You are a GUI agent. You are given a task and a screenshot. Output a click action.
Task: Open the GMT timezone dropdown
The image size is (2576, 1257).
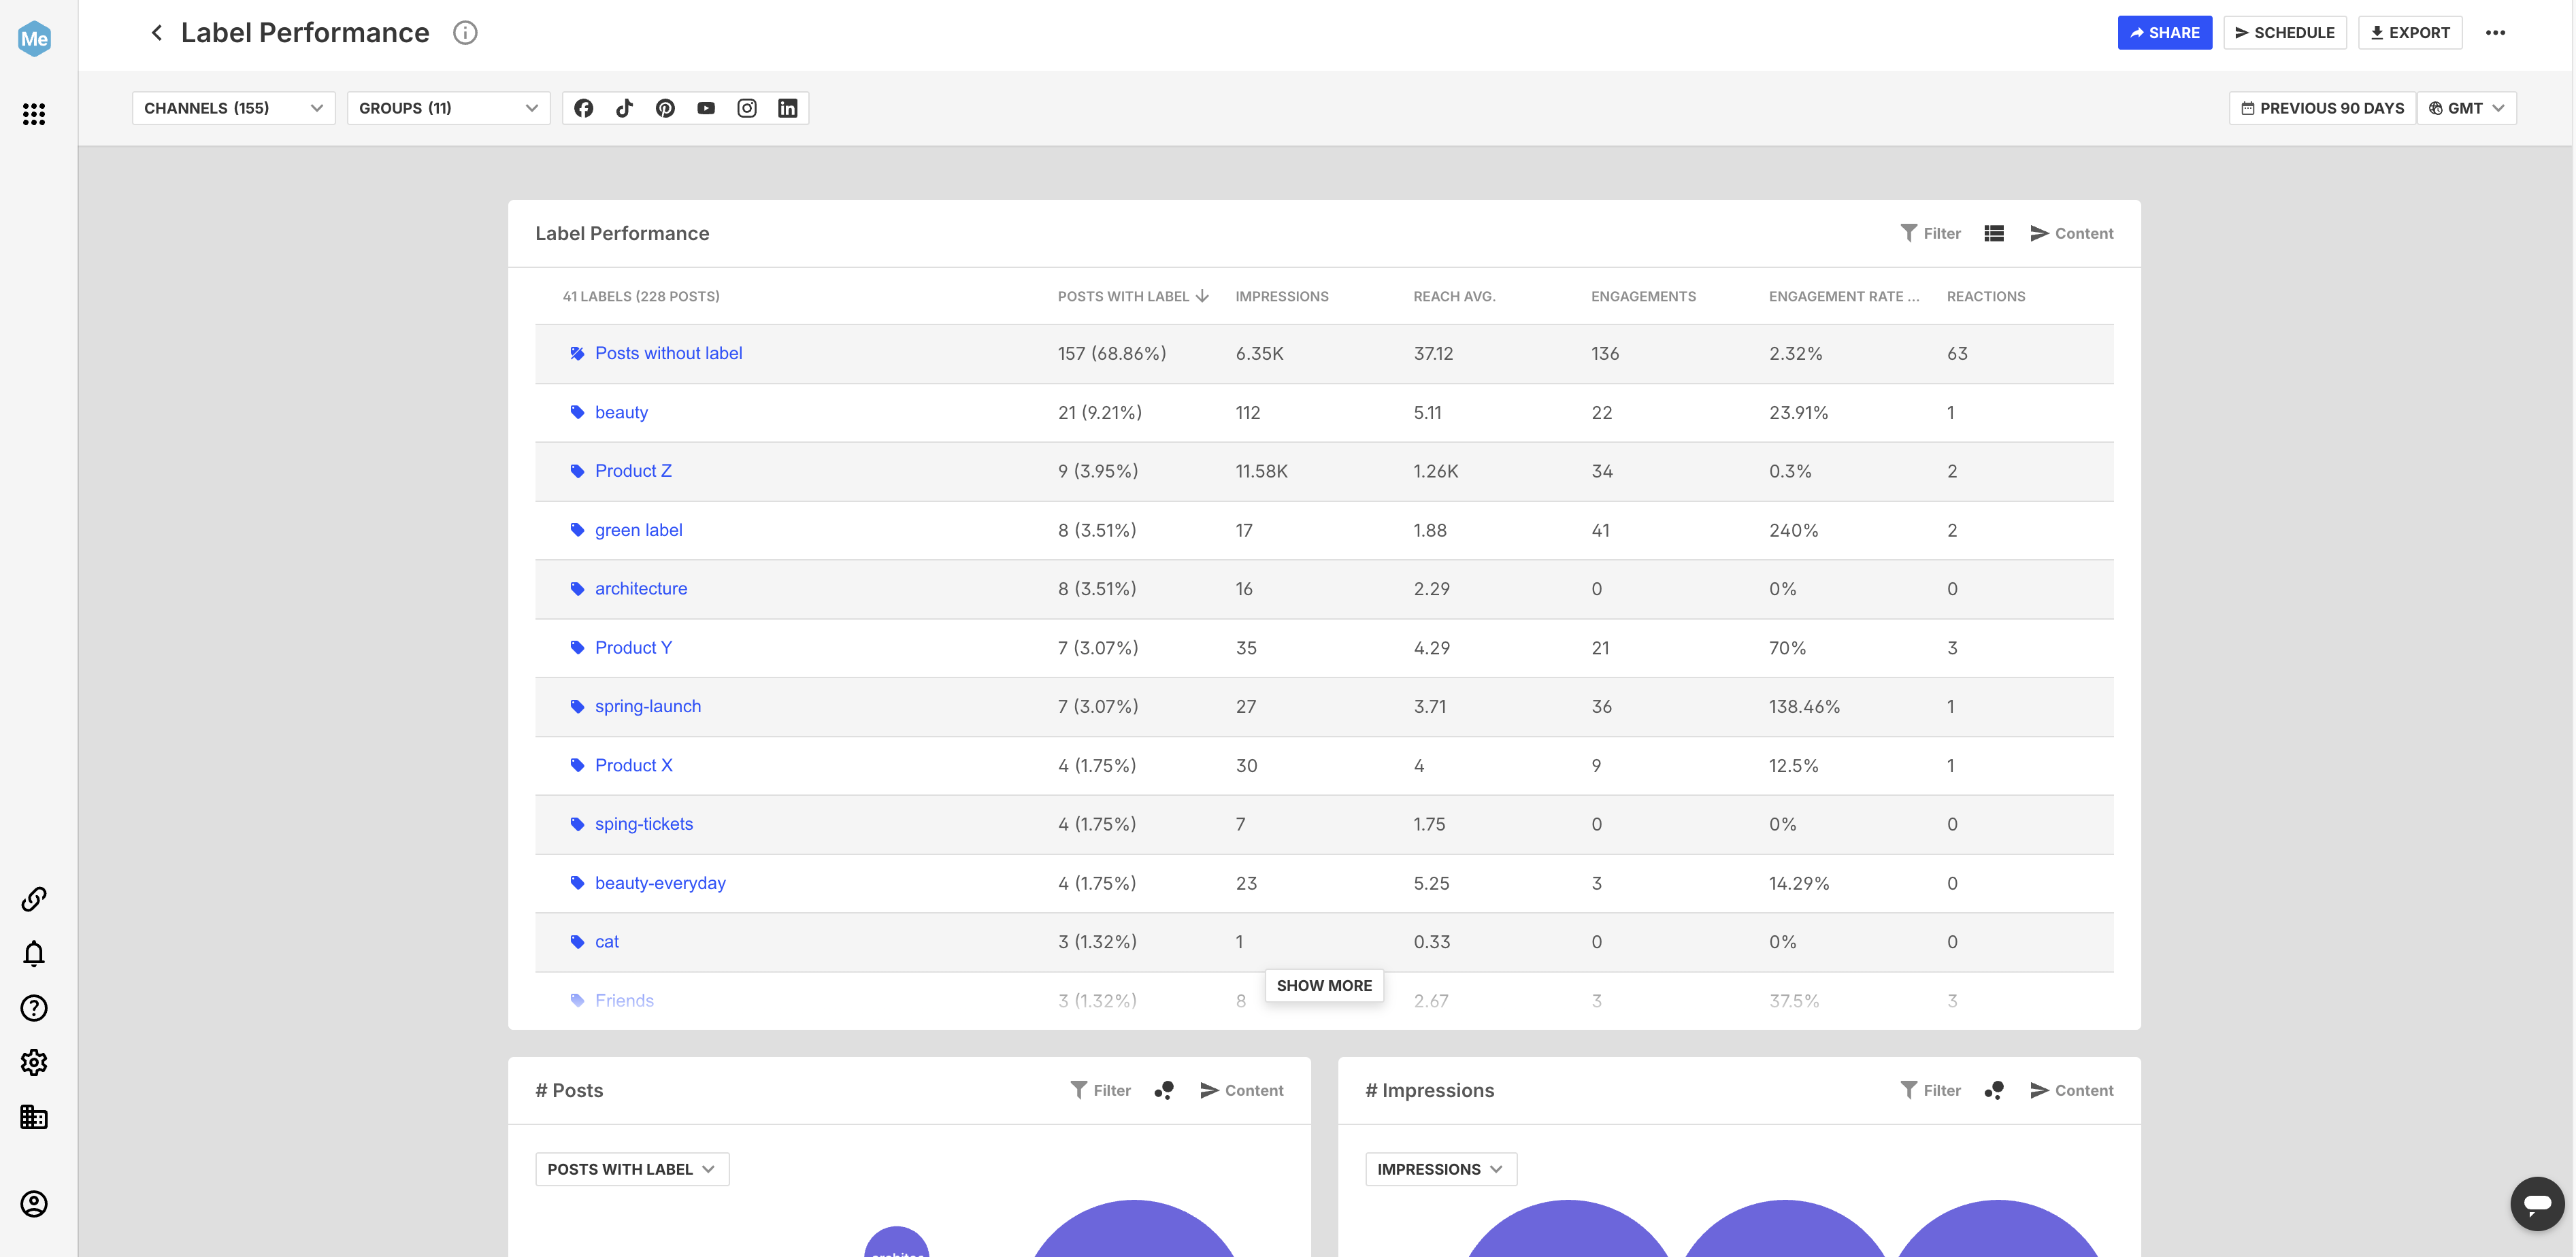coord(2467,108)
